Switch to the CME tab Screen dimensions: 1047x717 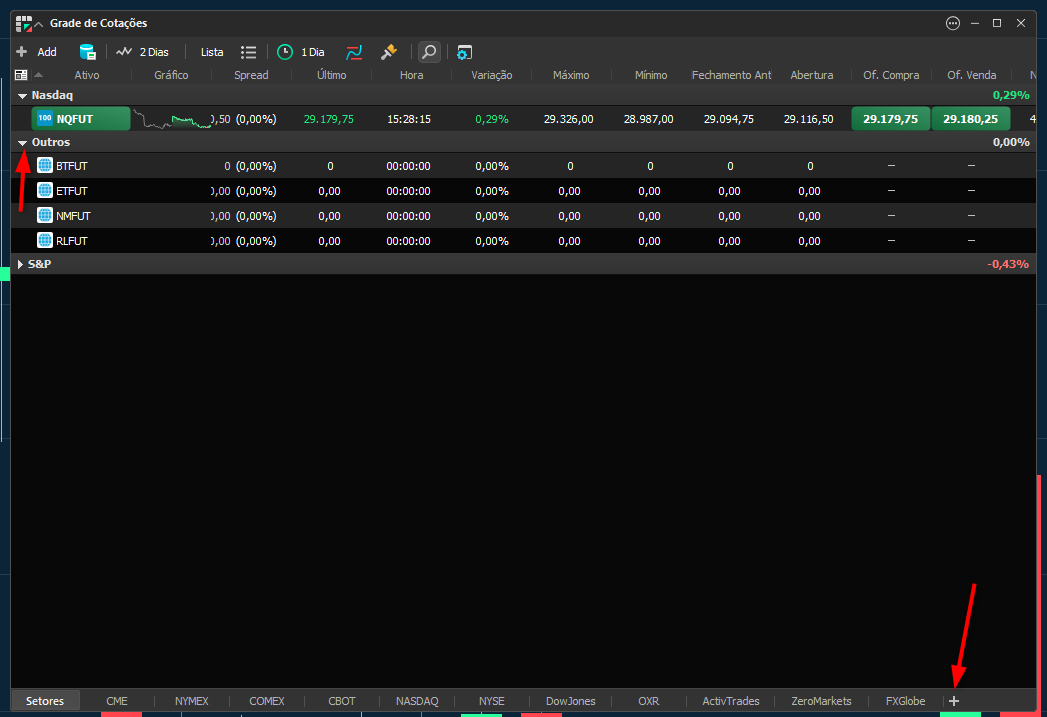(117, 701)
